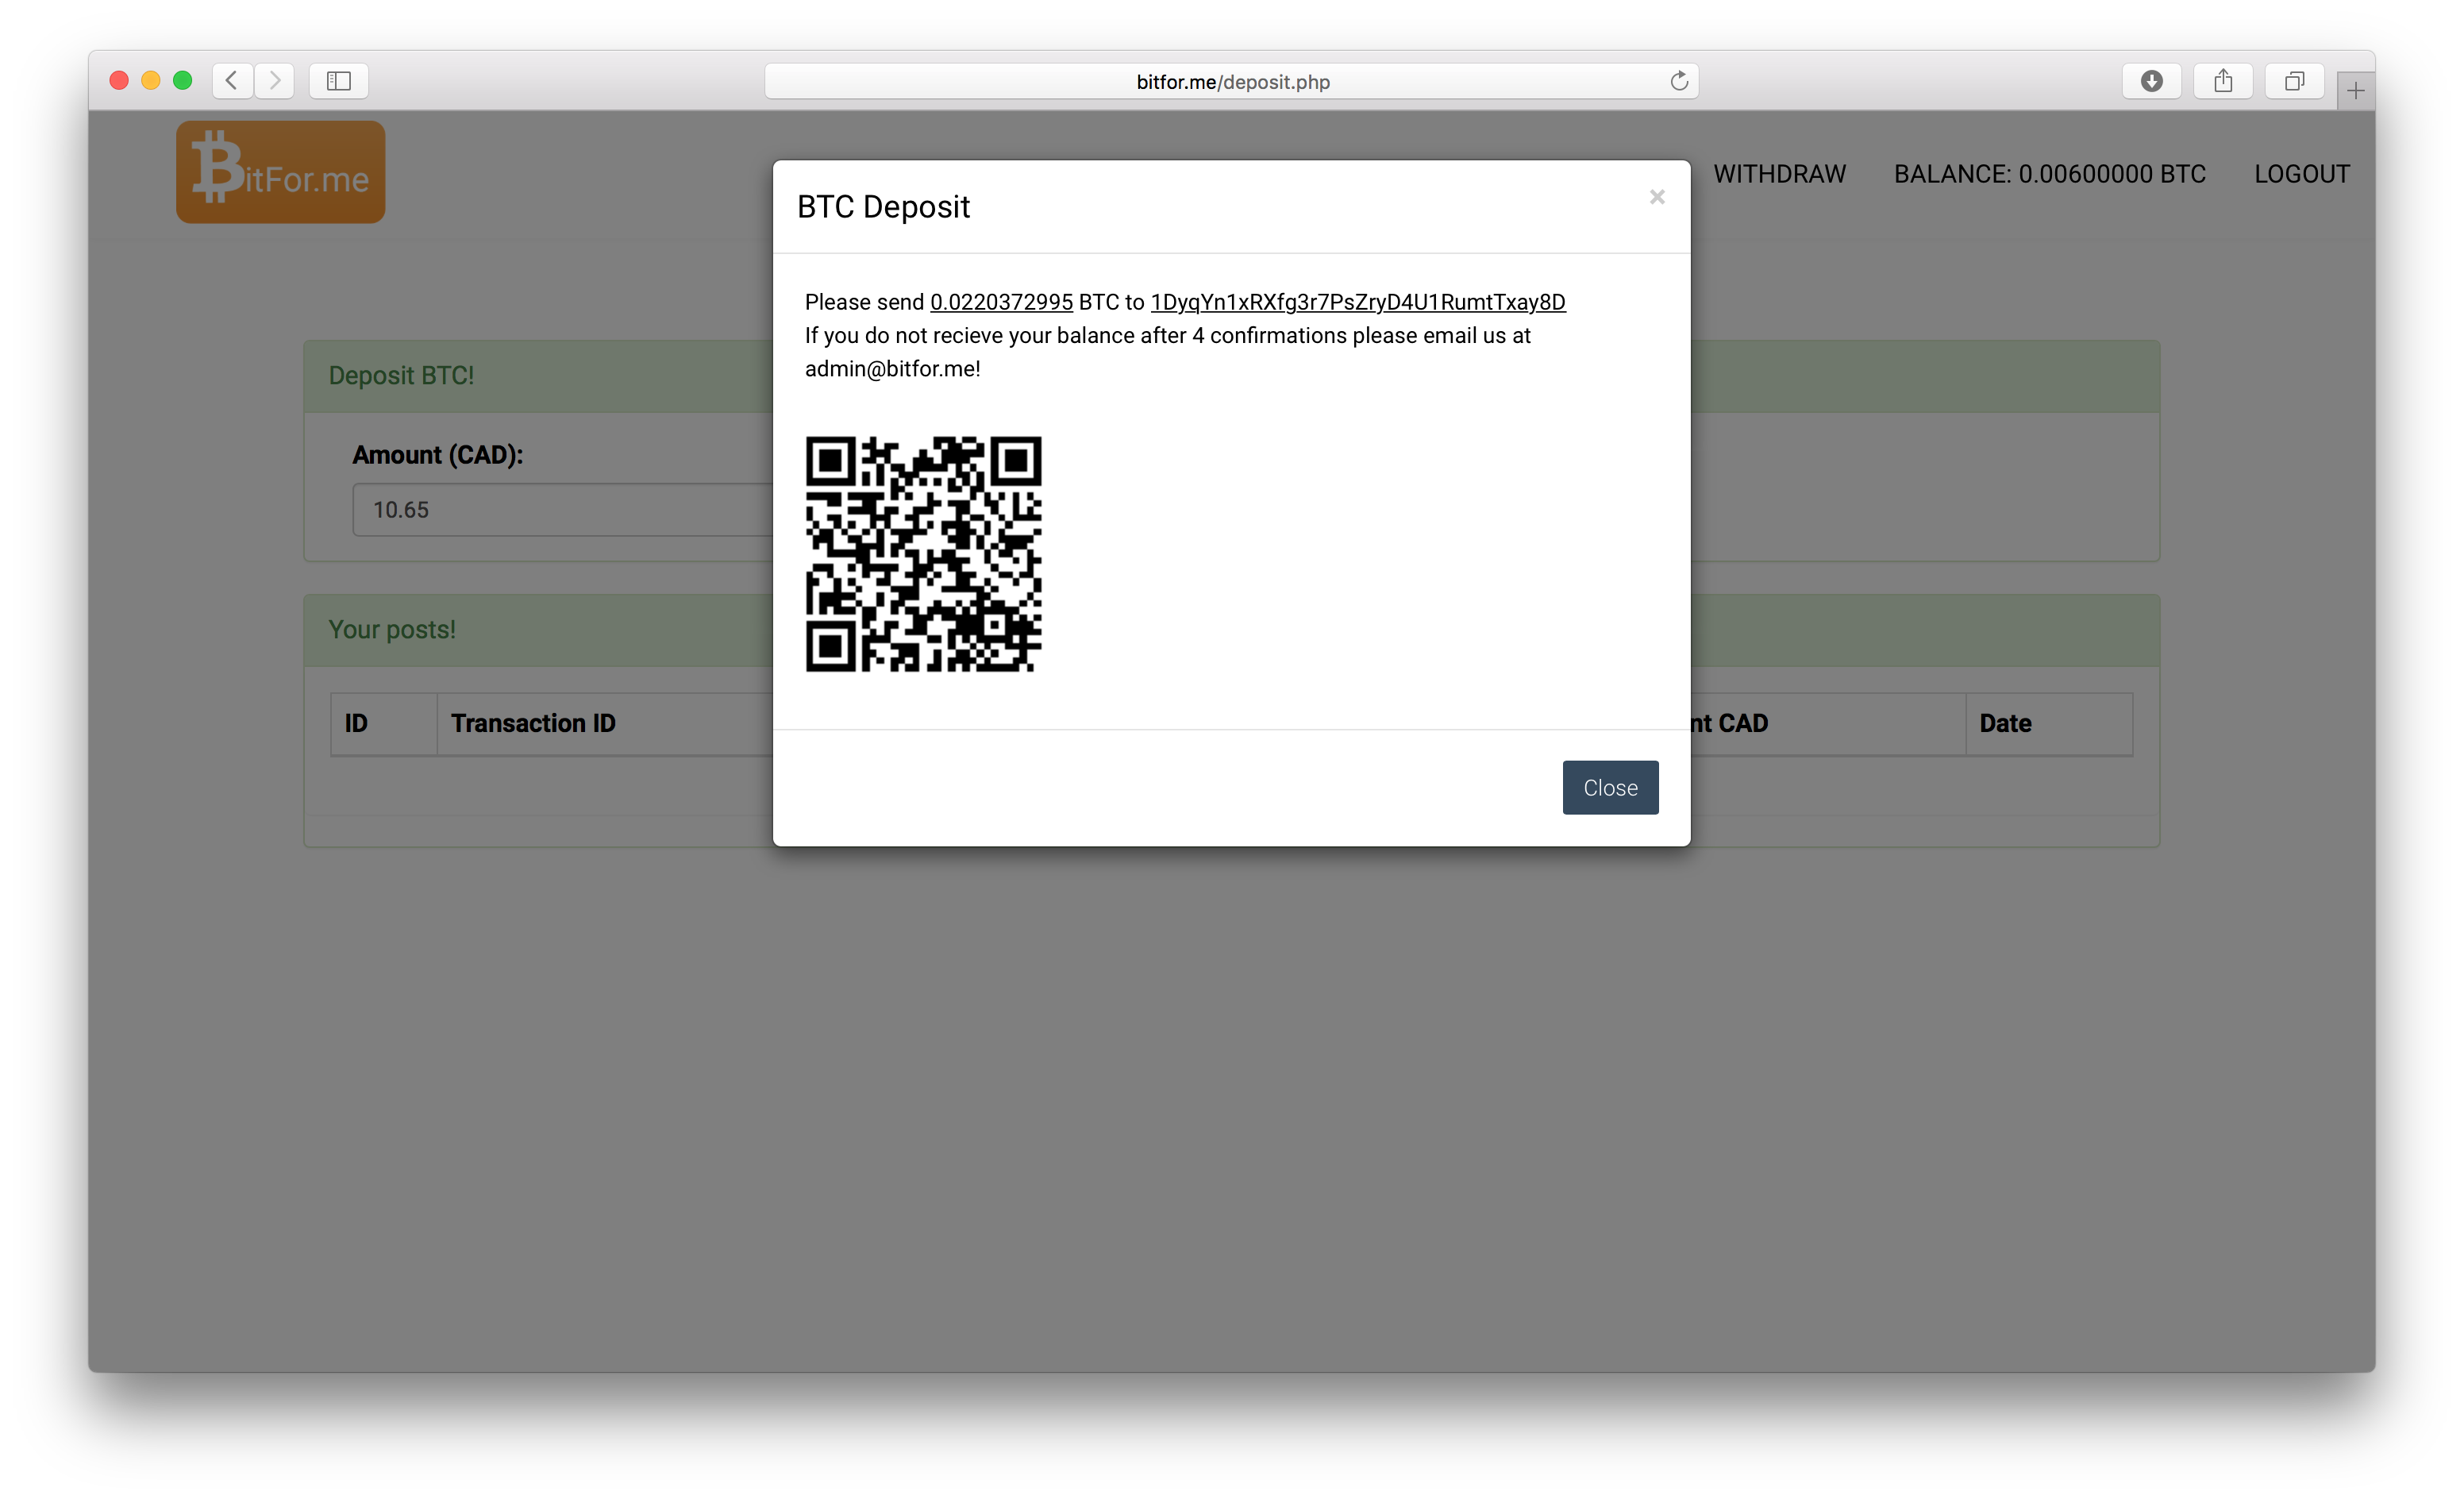Click Safari forward navigation arrow
The width and height of the screenshot is (2464, 1499).
coord(274,80)
